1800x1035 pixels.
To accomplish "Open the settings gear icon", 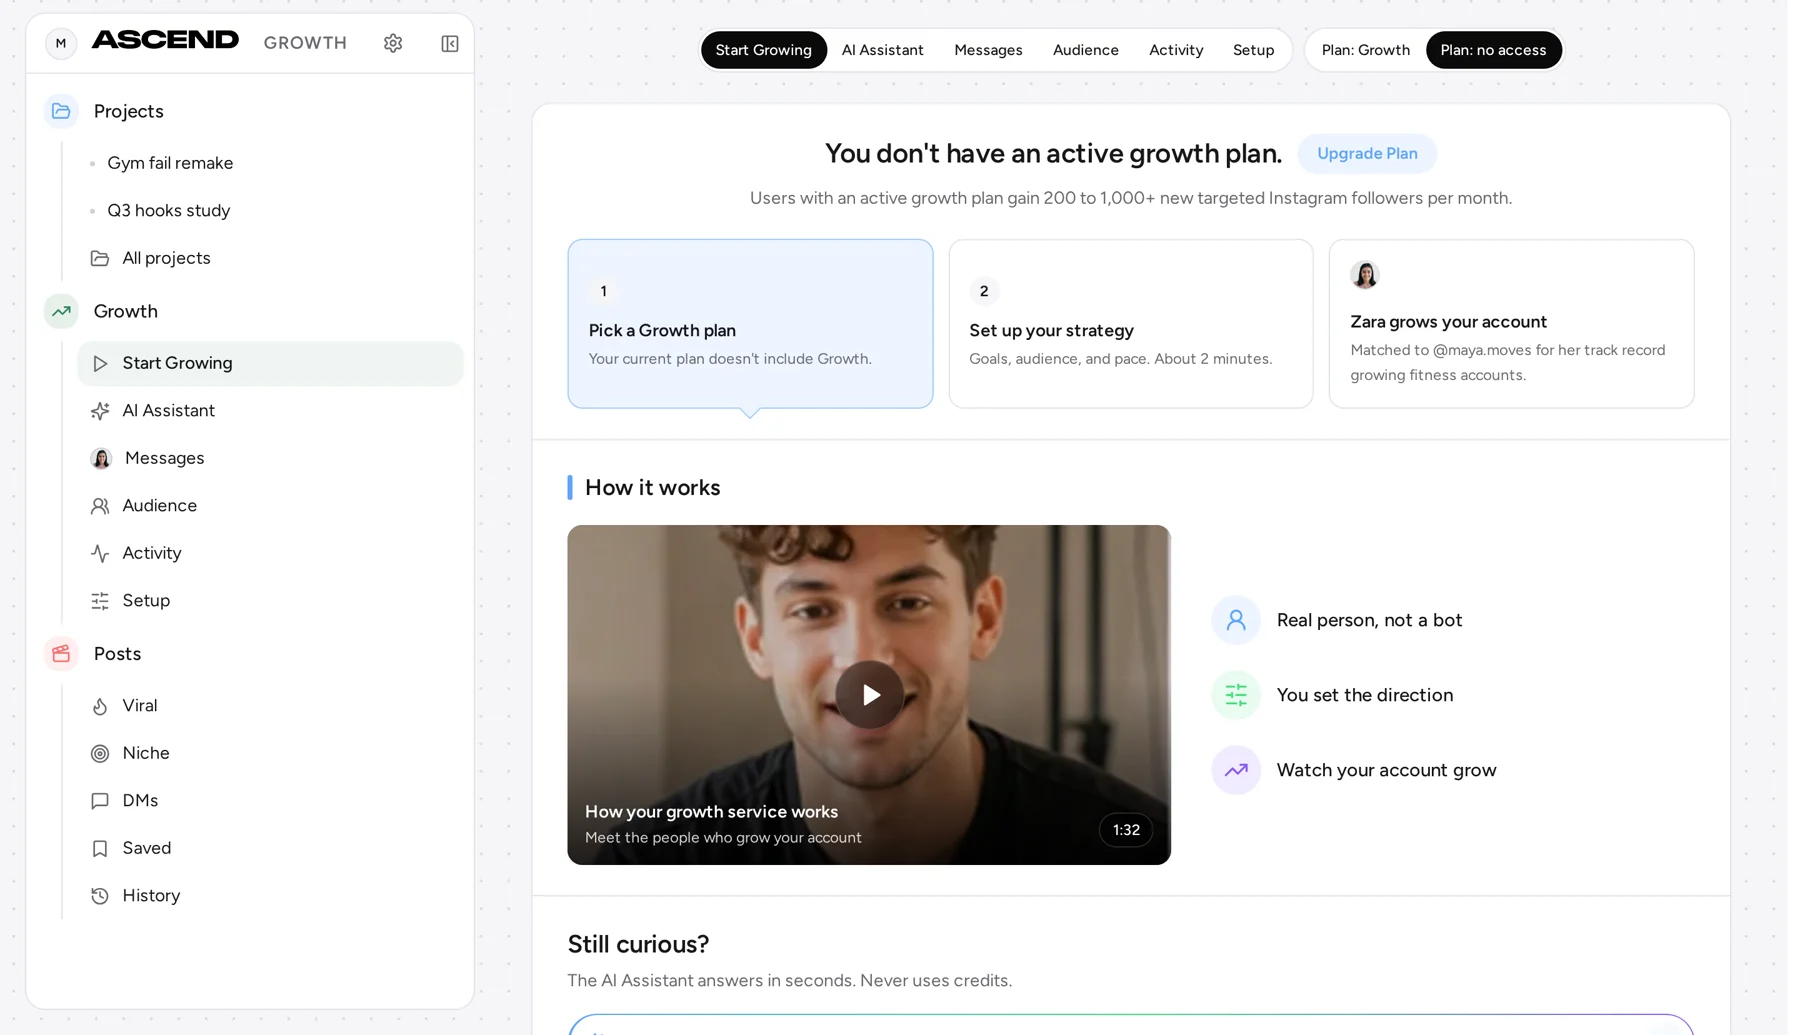I will tap(393, 43).
